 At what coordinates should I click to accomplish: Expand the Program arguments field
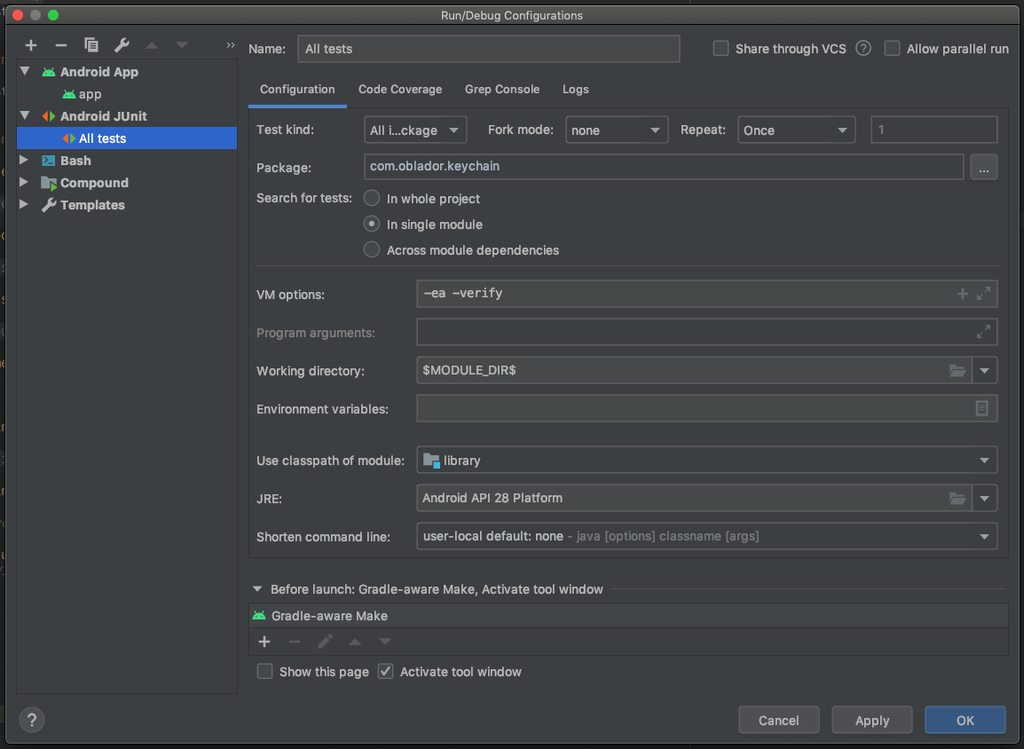(x=984, y=332)
